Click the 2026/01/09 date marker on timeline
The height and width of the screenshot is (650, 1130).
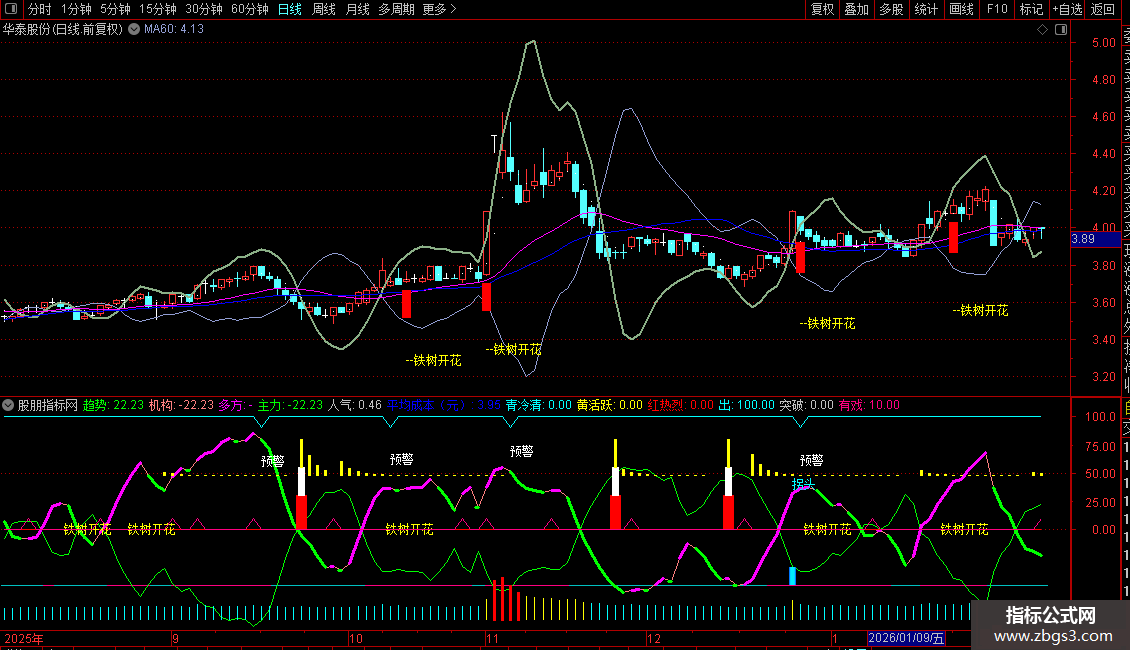pyautogui.click(x=905, y=639)
